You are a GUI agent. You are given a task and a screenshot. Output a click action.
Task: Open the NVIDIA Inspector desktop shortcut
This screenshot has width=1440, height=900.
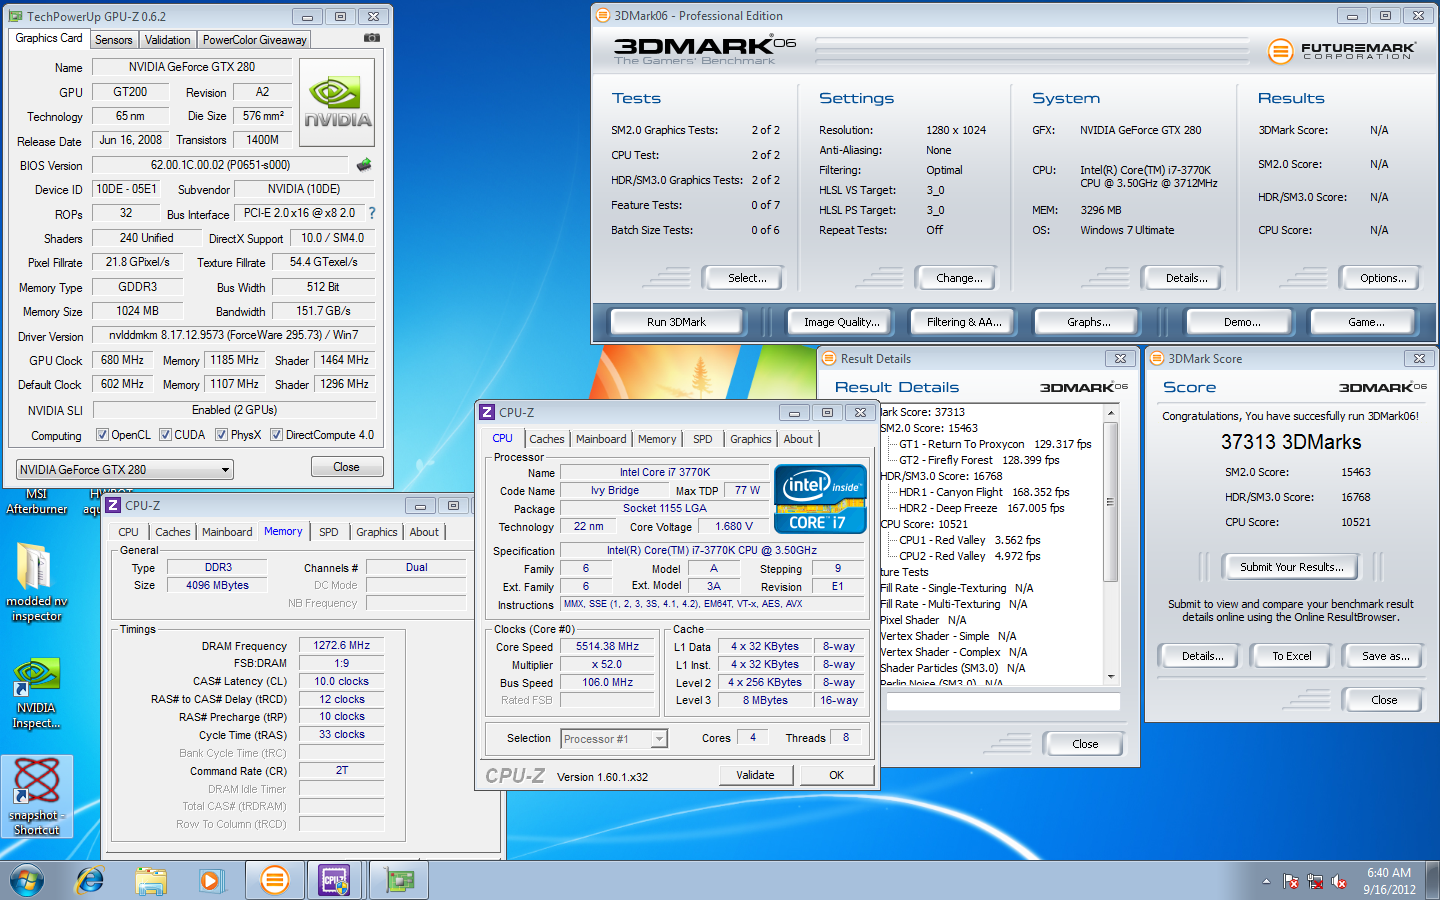[36, 693]
